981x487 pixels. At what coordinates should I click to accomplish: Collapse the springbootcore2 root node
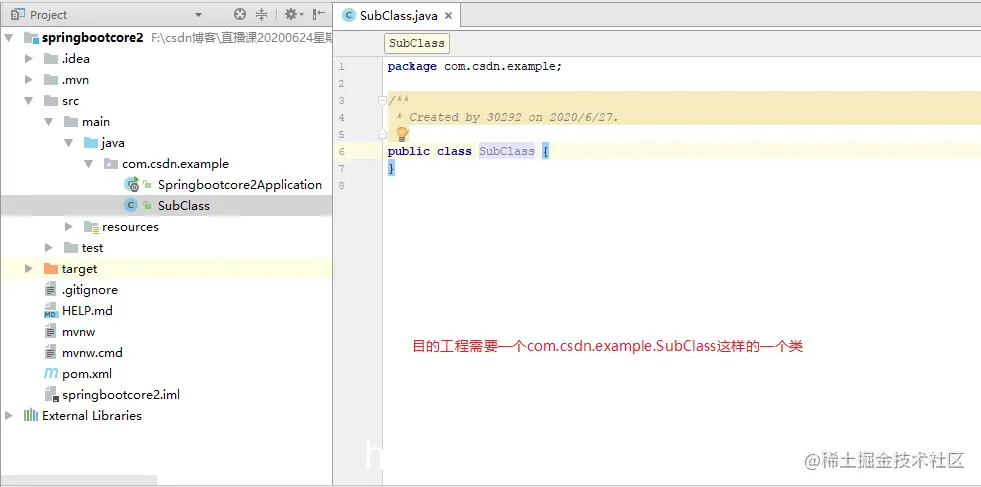(x=9, y=38)
